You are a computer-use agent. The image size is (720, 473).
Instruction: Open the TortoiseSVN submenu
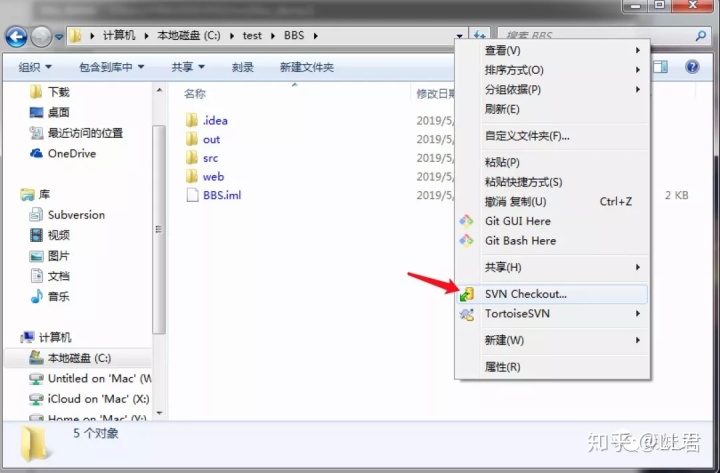pyautogui.click(x=552, y=314)
